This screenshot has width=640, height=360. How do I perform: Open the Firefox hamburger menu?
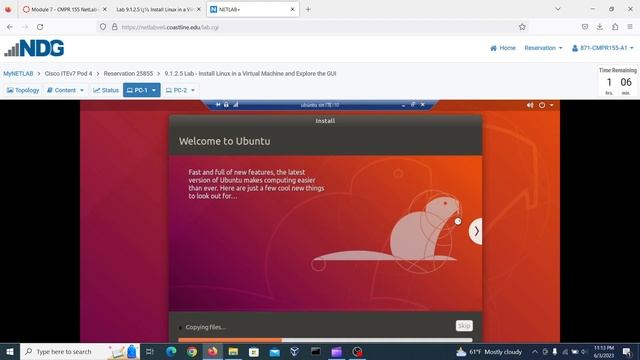pos(630,27)
